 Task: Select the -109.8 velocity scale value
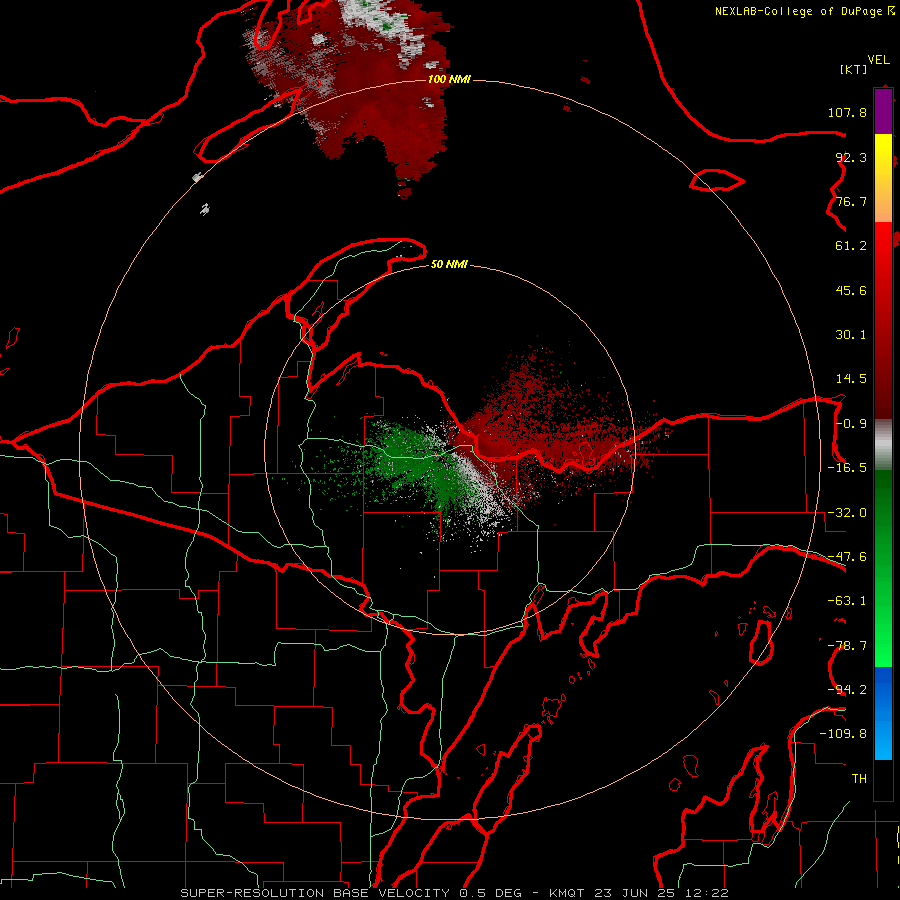click(843, 734)
